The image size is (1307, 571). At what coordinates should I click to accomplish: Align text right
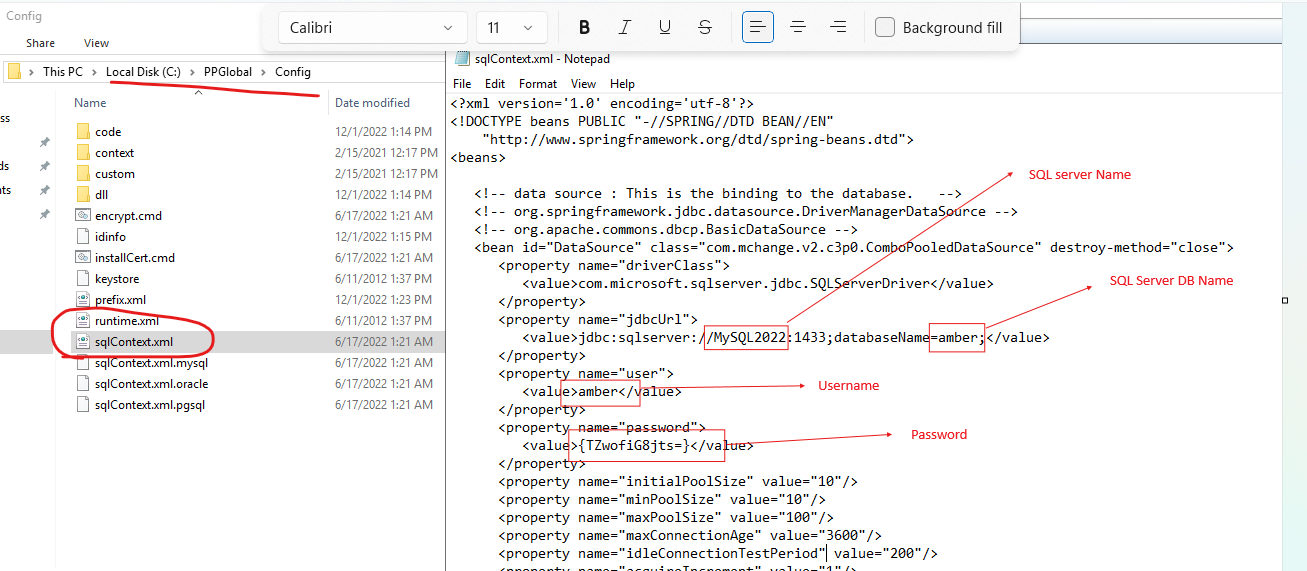click(x=838, y=27)
